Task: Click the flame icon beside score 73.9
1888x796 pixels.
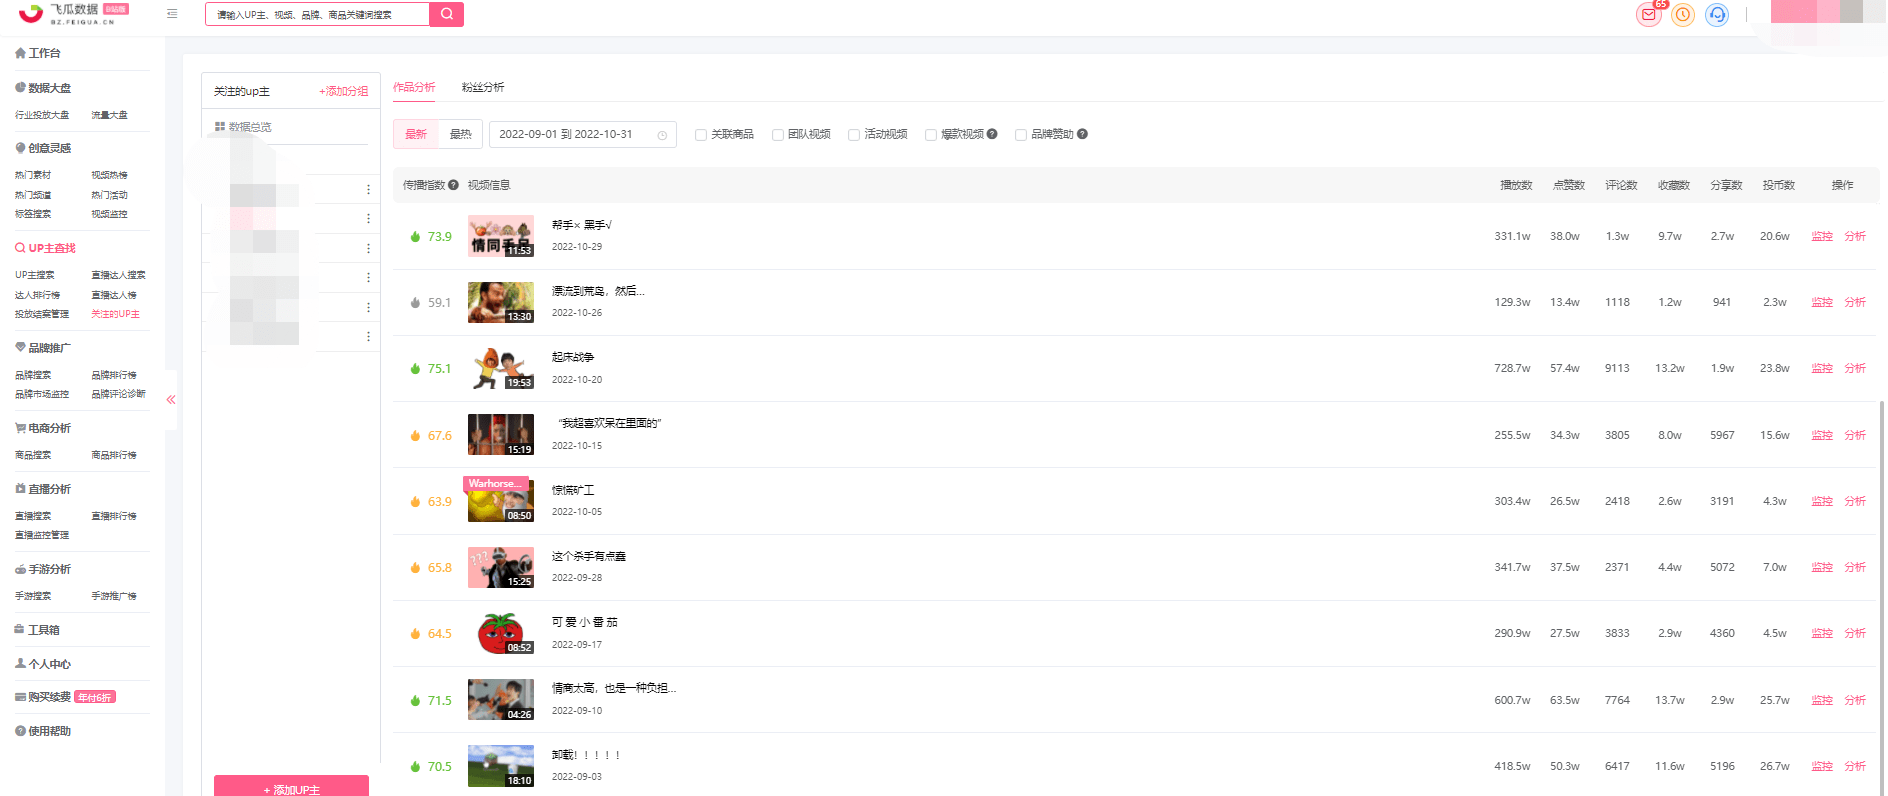Action: [x=415, y=237]
